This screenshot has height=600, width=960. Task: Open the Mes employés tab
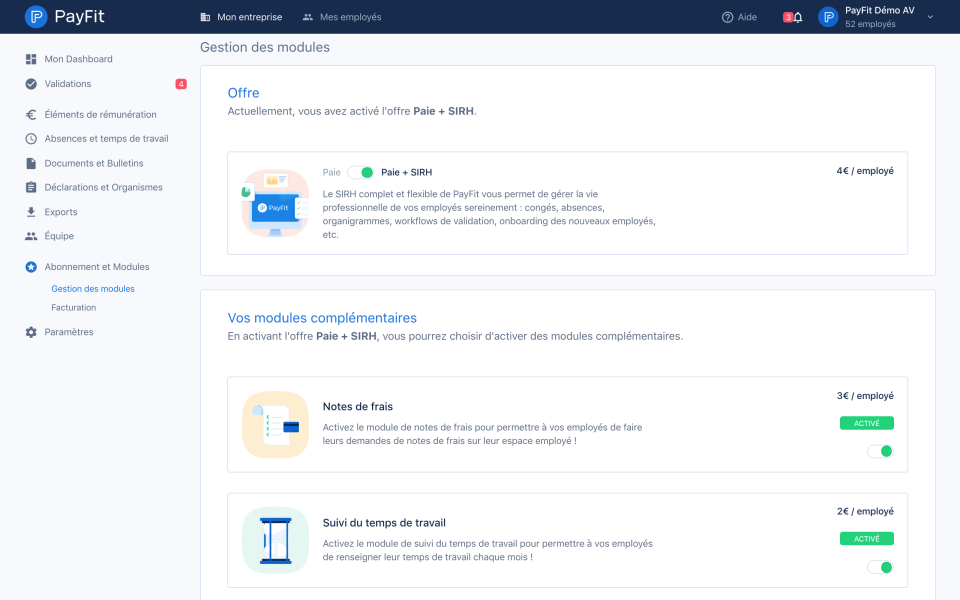coord(342,17)
